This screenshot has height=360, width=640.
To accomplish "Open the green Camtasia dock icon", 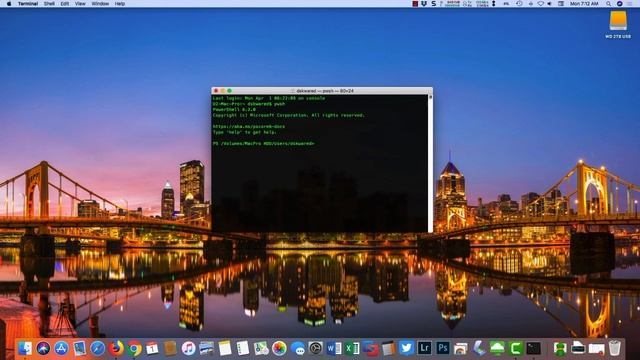I will 516,348.
